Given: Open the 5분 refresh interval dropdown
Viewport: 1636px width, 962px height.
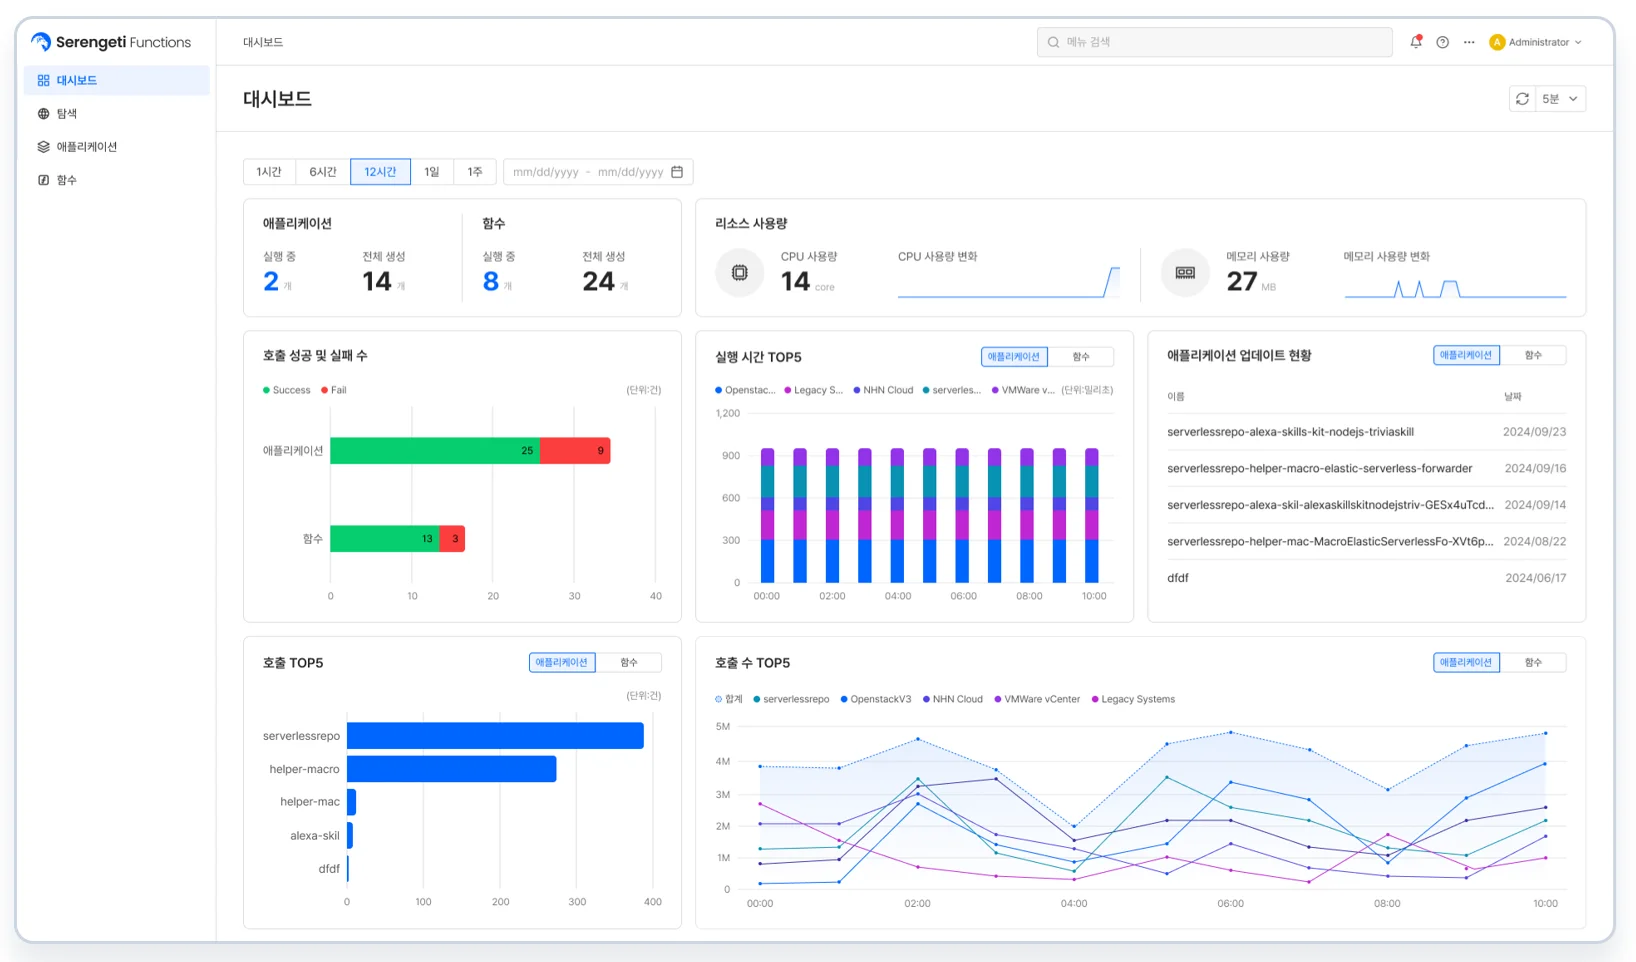Looking at the screenshot, I should coord(1560,99).
